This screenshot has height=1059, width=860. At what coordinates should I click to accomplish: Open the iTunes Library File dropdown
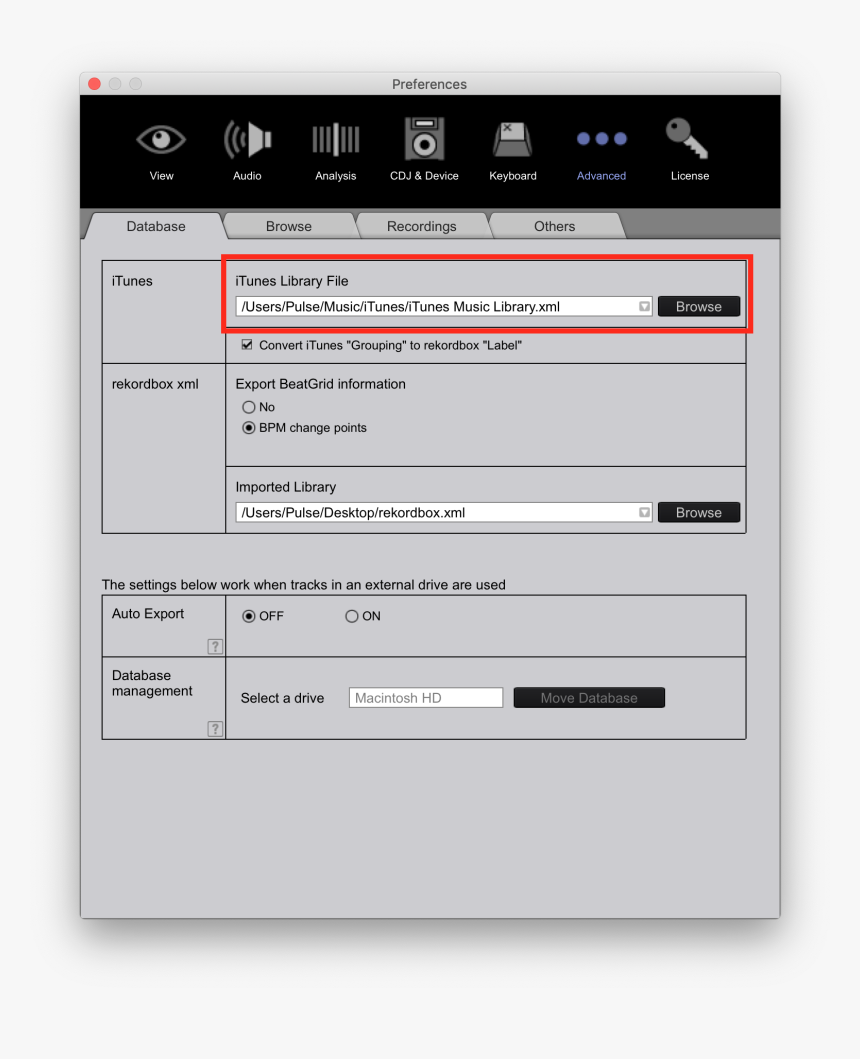[x=644, y=306]
